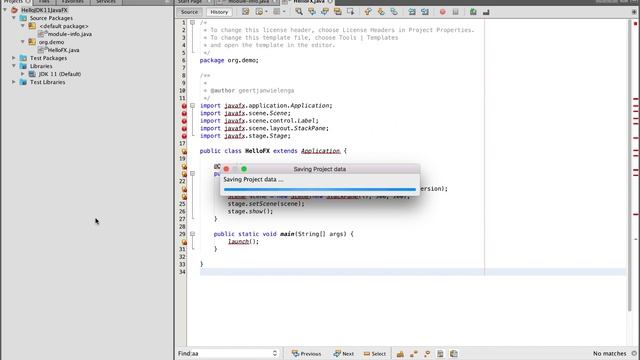Expand the Test Packages node
The width and height of the screenshot is (640, 360).
click(14, 58)
